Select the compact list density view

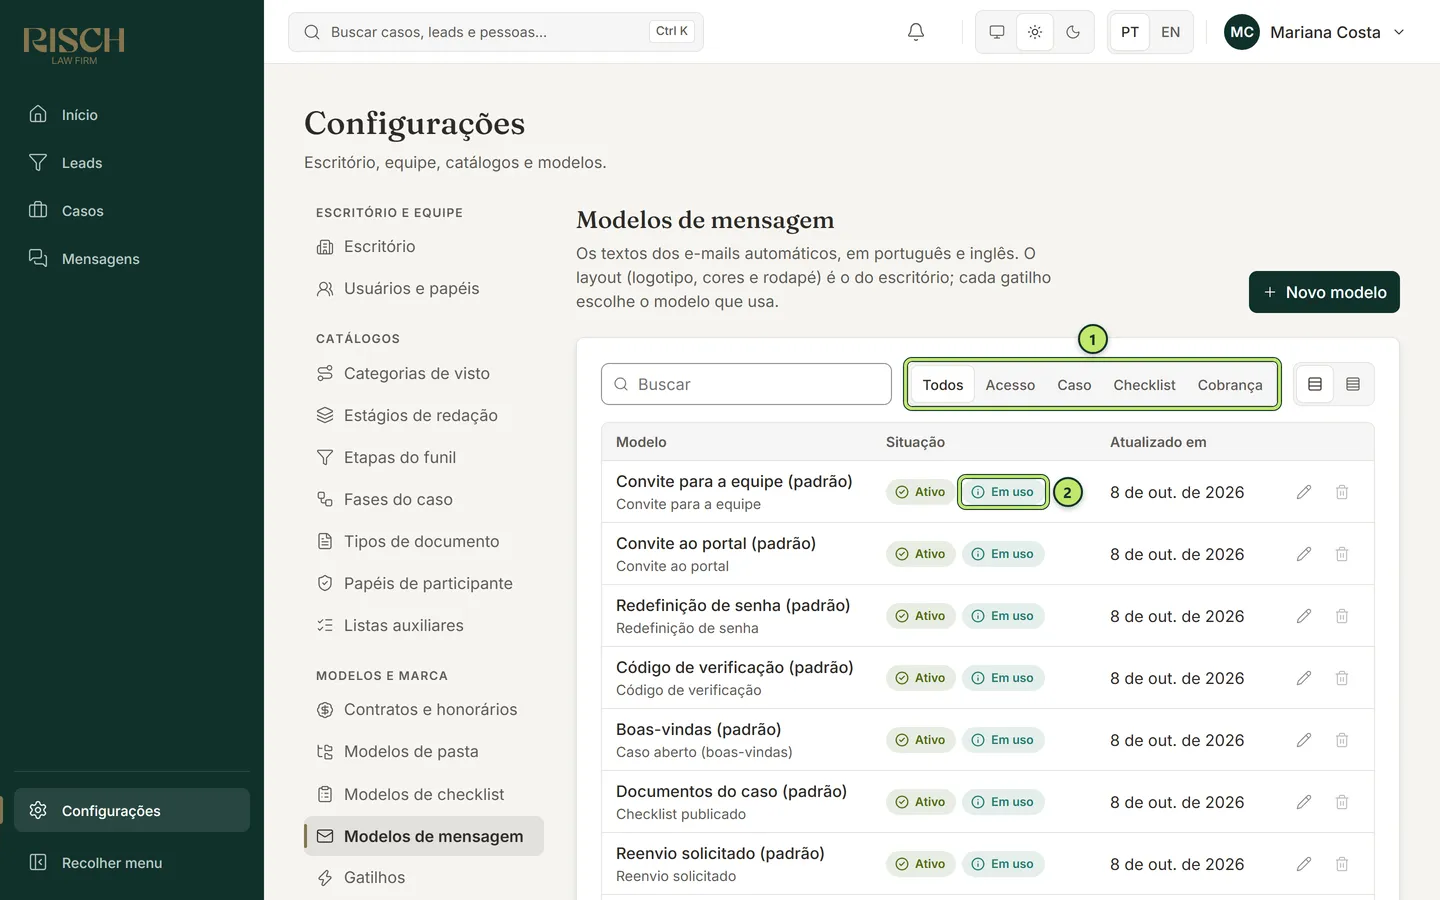[1353, 384]
